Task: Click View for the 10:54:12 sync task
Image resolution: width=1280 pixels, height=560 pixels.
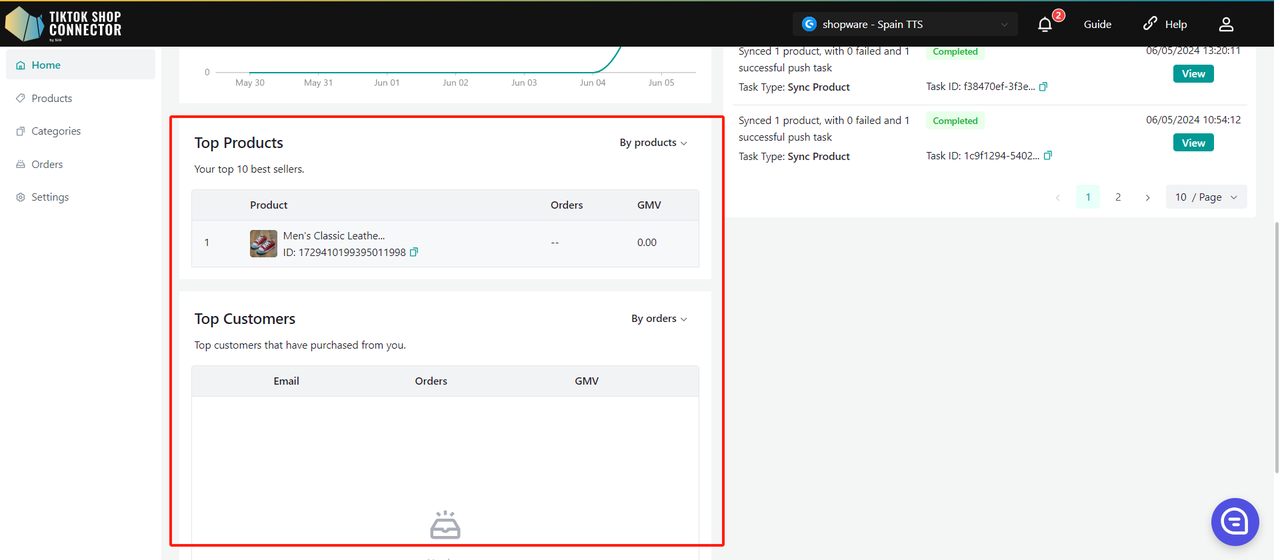Action: click(1193, 143)
